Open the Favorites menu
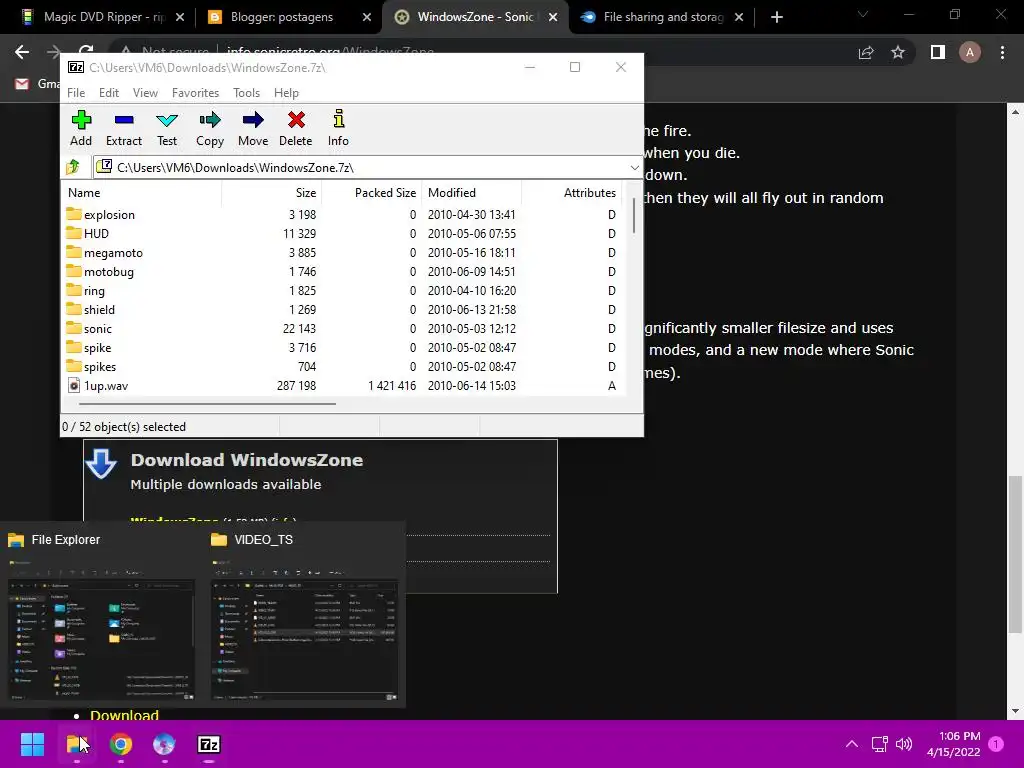1024x768 pixels. pyautogui.click(x=195, y=93)
